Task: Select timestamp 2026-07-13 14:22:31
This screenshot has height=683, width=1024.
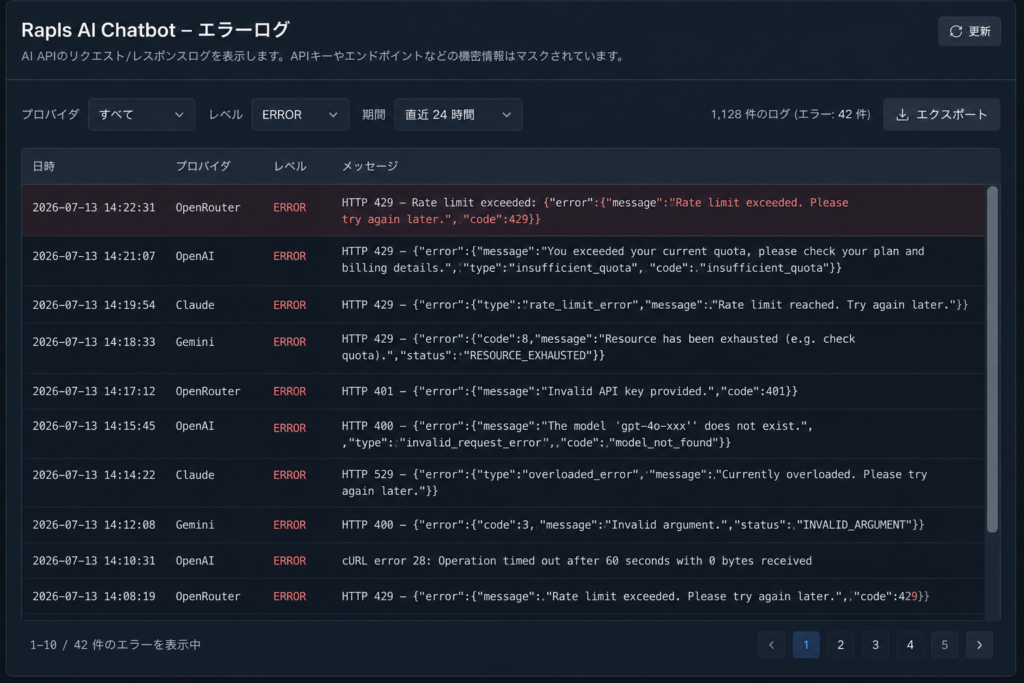Action: pyautogui.click(x=94, y=208)
